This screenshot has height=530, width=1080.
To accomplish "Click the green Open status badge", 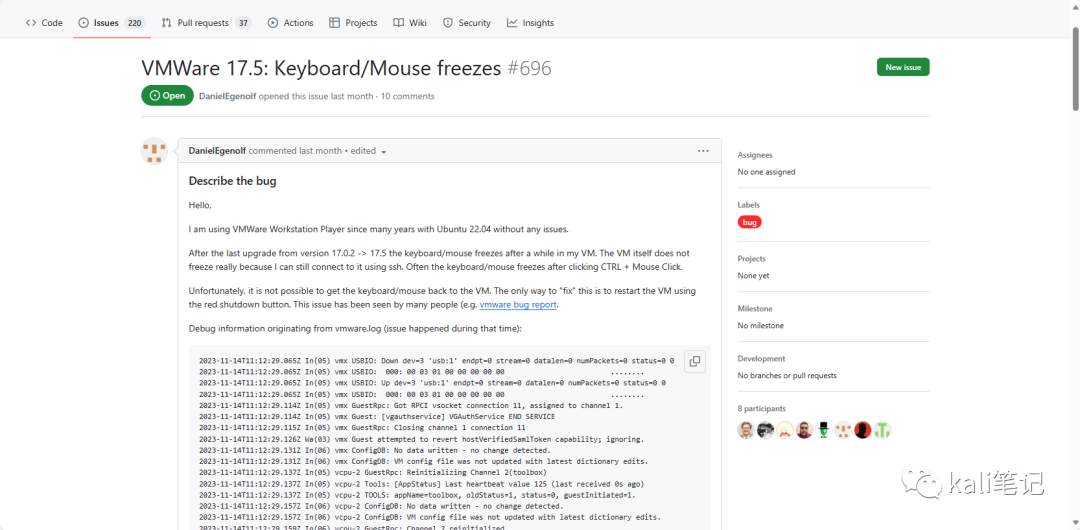I will 167,96.
